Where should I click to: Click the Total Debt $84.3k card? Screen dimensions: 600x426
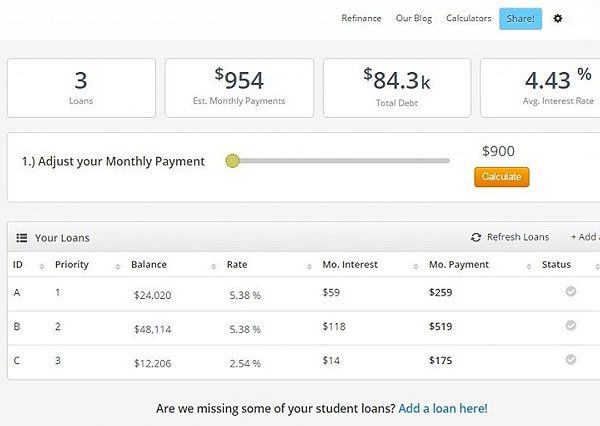click(x=397, y=88)
